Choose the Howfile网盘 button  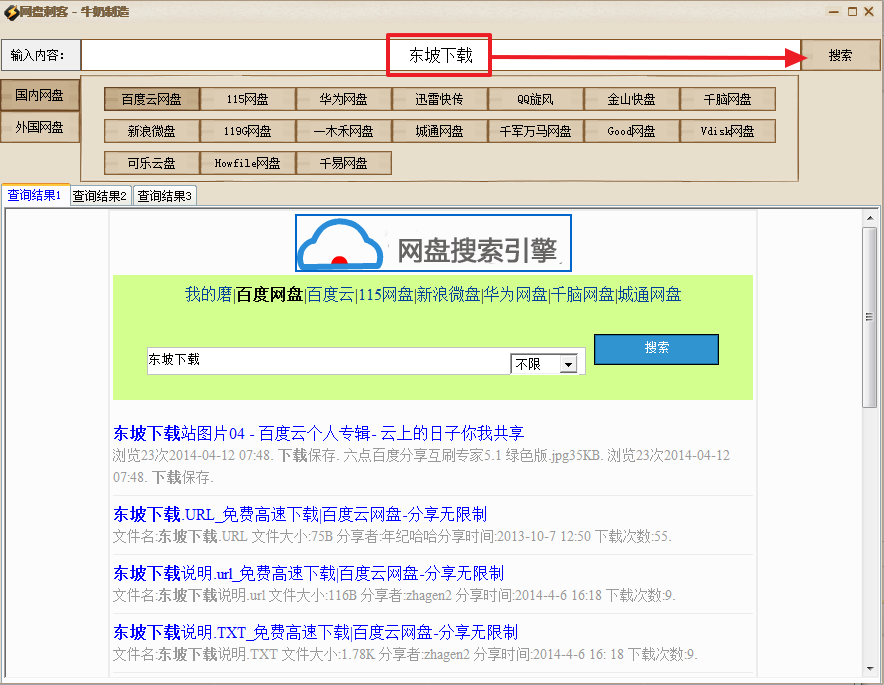247,163
